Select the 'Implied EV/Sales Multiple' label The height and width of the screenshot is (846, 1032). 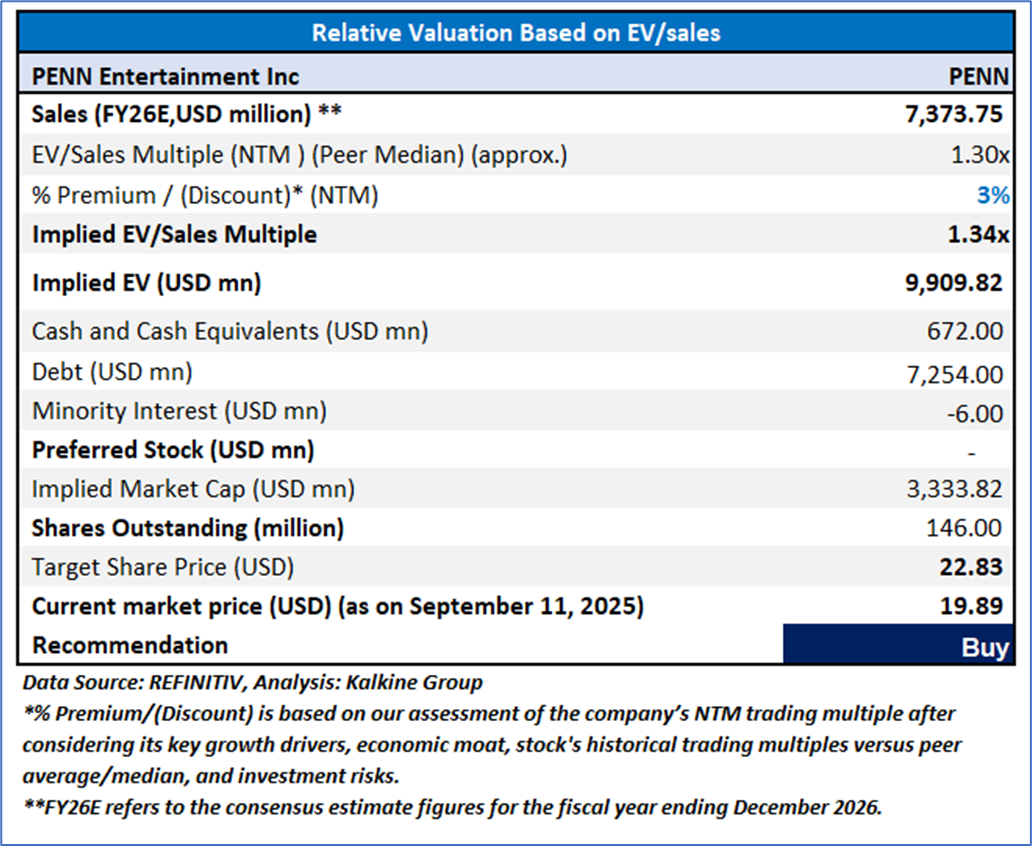click(174, 235)
